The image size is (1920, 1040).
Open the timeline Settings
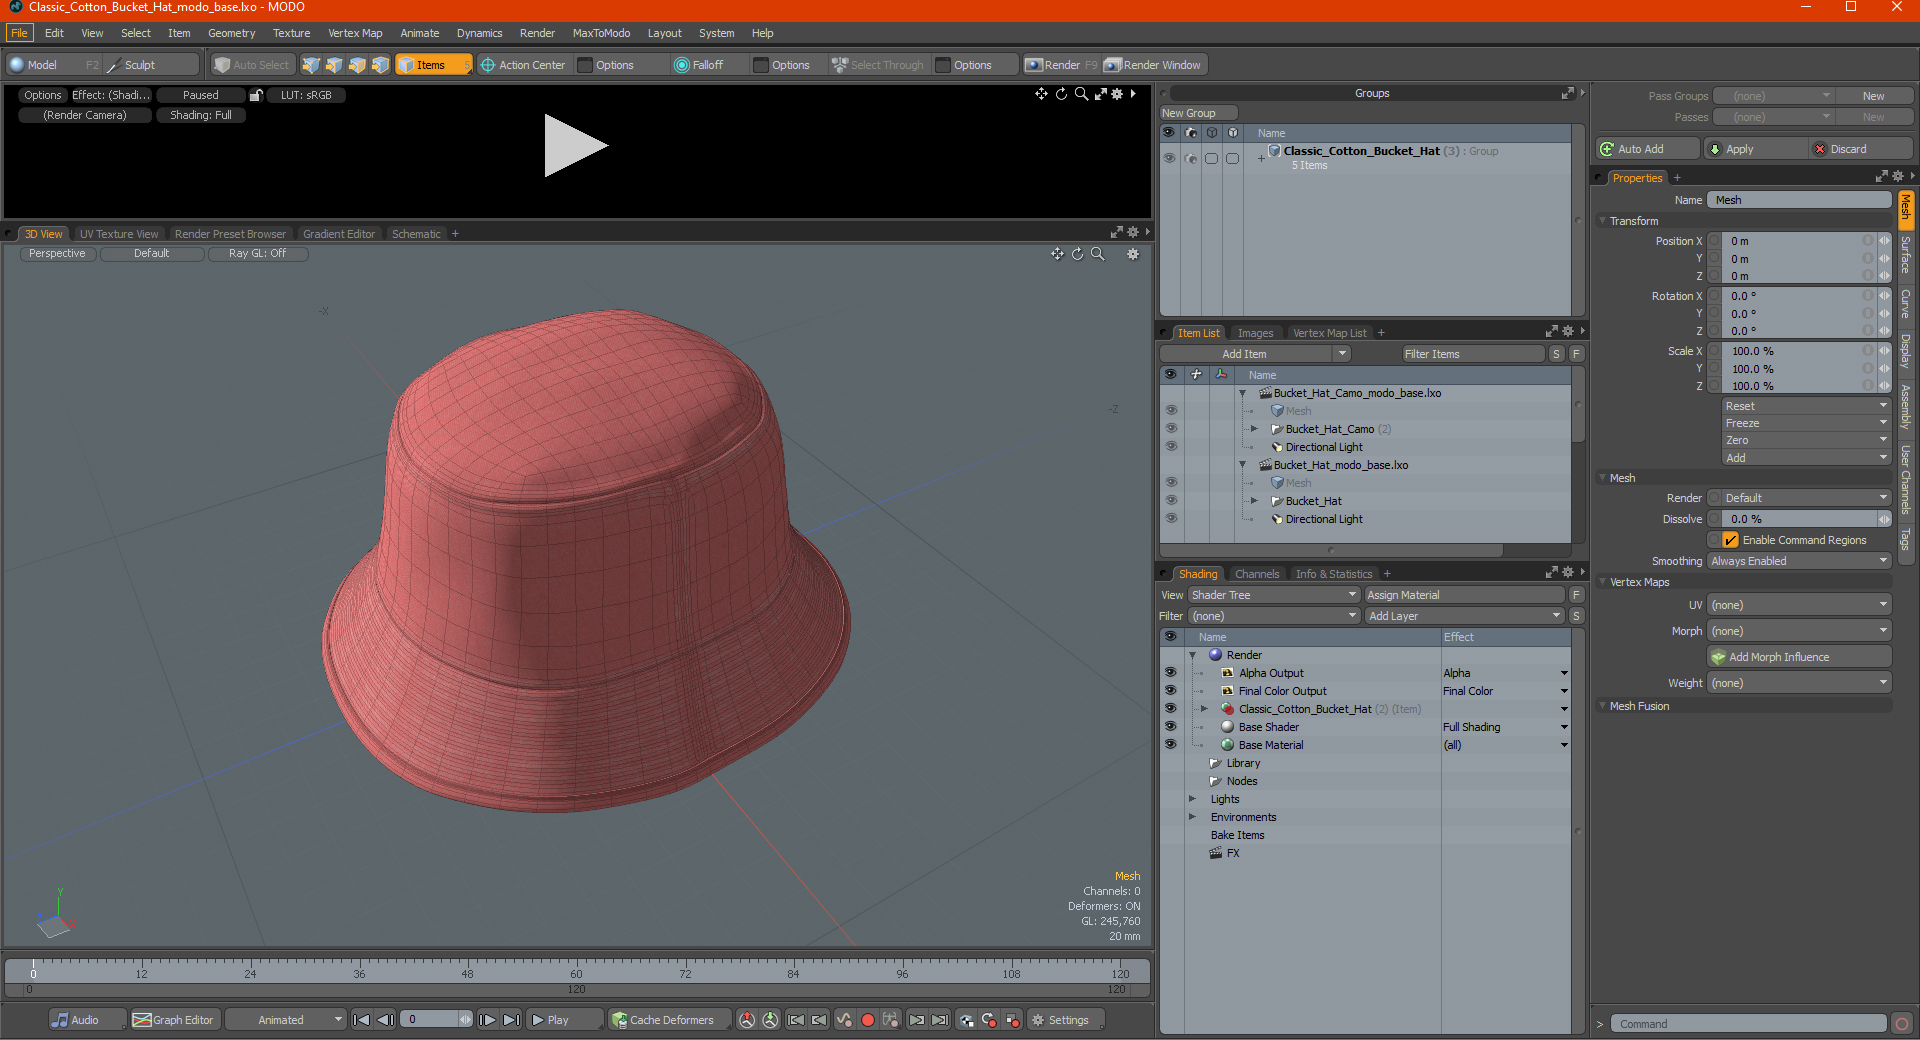1066,1020
